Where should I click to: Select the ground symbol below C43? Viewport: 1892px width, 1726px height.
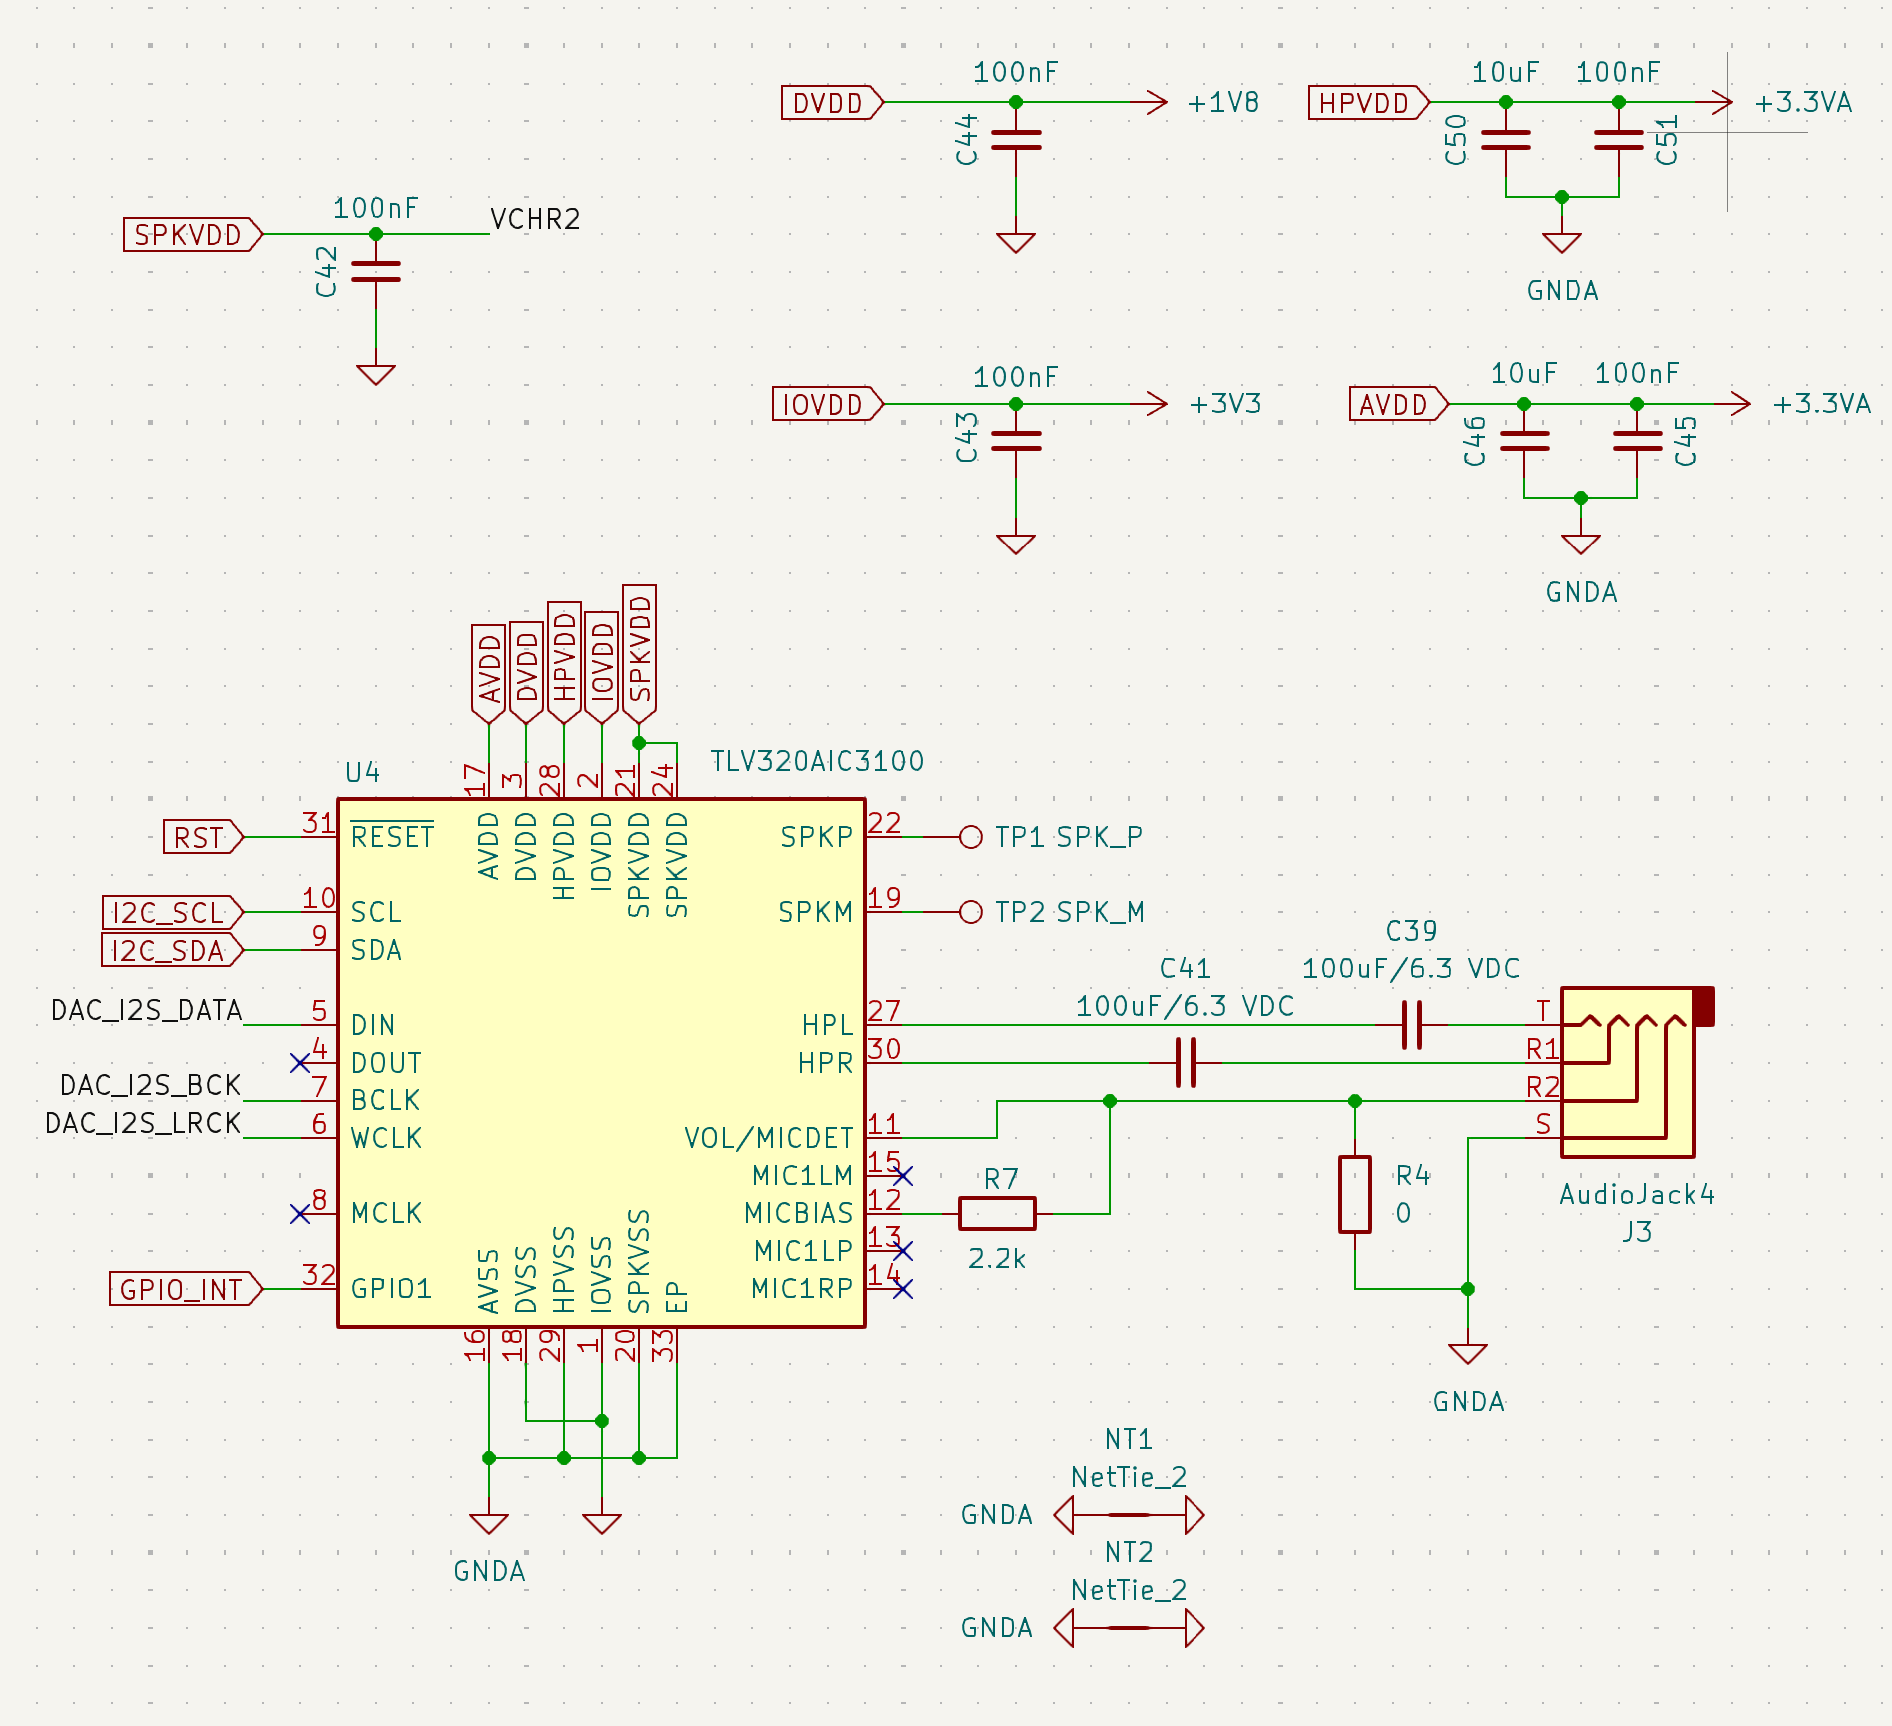coord(1016,544)
